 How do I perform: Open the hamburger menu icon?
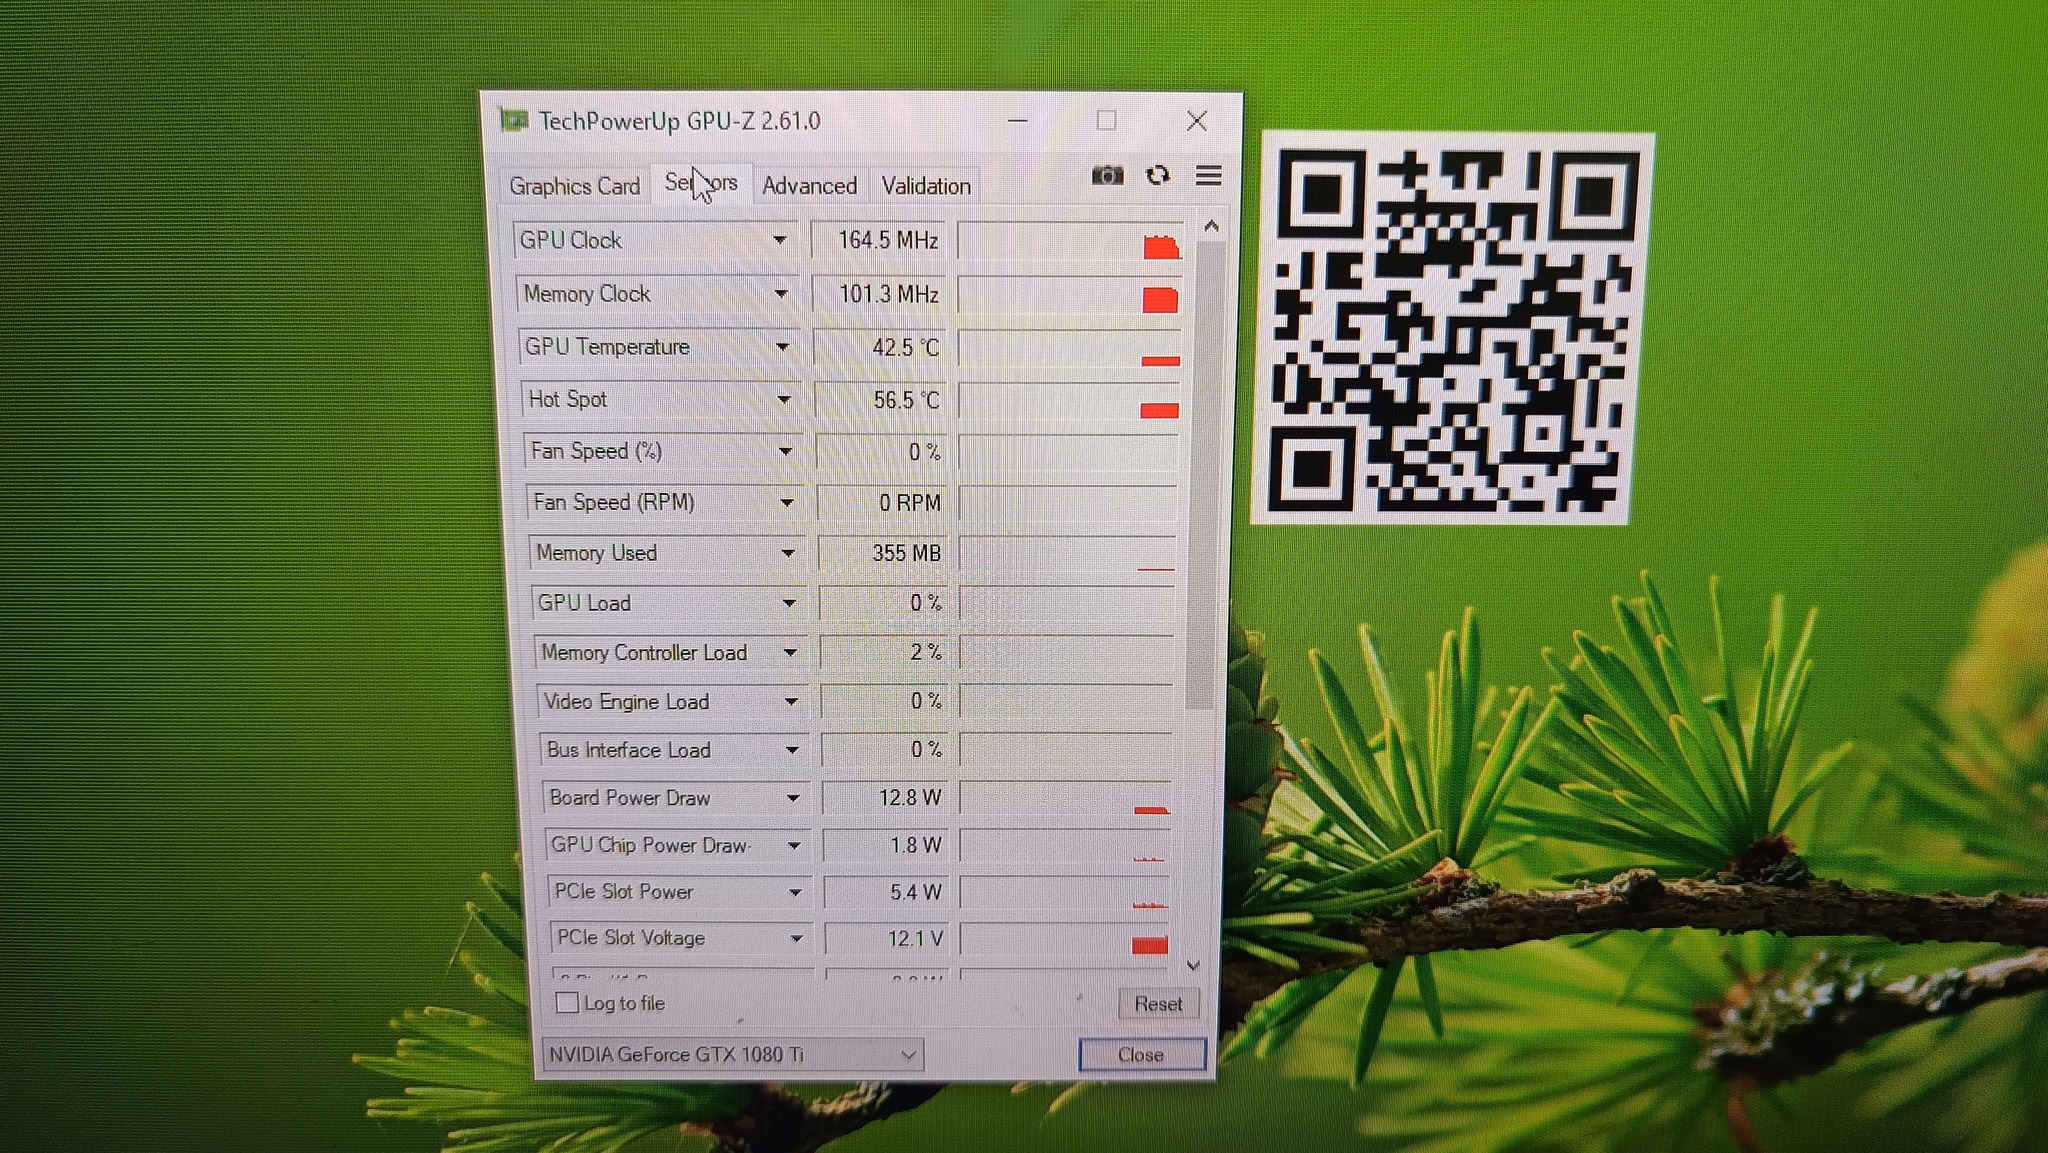point(1208,176)
